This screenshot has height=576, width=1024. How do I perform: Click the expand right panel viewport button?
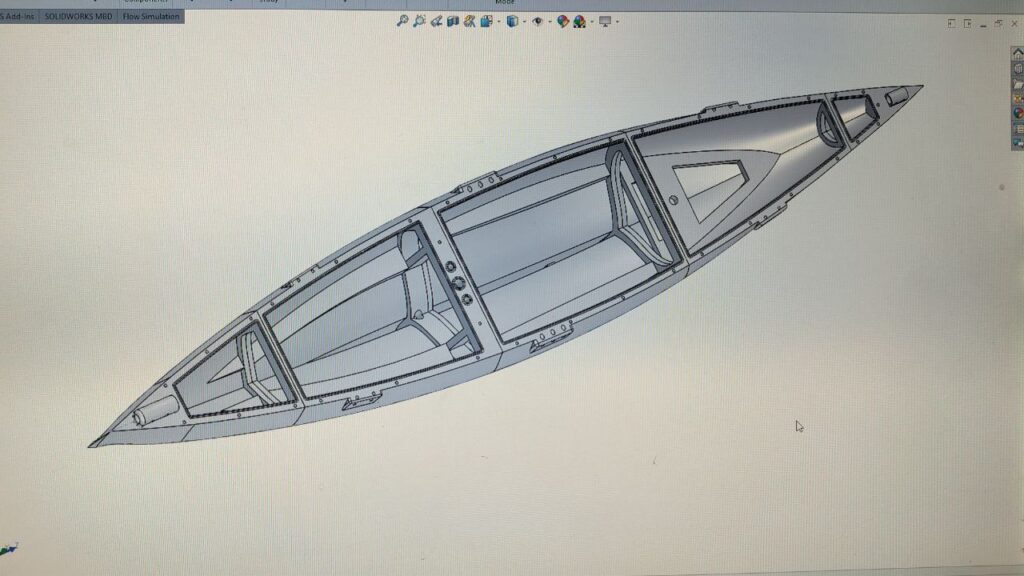coord(967,24)
